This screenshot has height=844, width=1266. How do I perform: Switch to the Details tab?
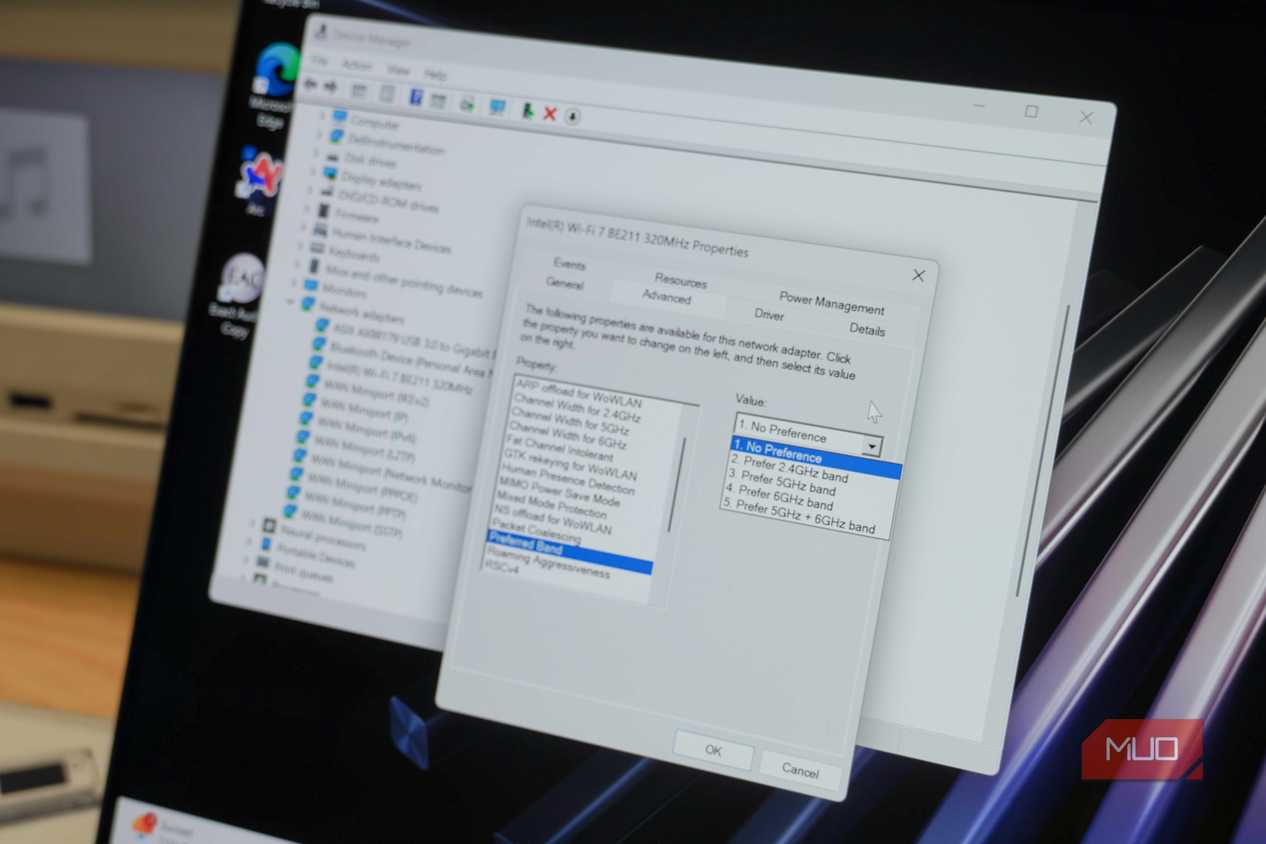pyautogui.click(x=867, y=329)
